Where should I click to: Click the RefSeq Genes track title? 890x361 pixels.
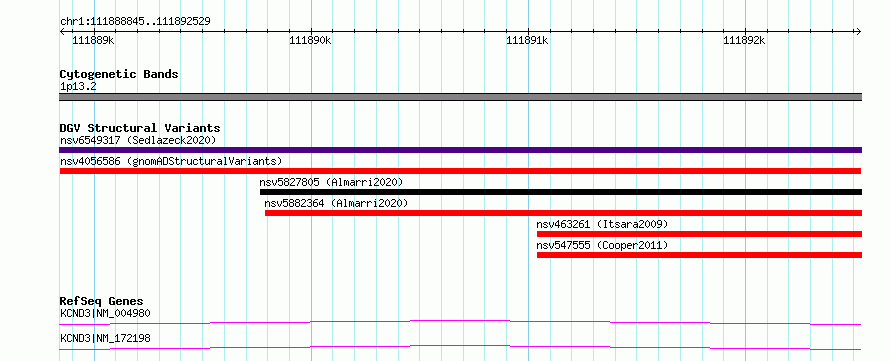(x=102, y=301)
